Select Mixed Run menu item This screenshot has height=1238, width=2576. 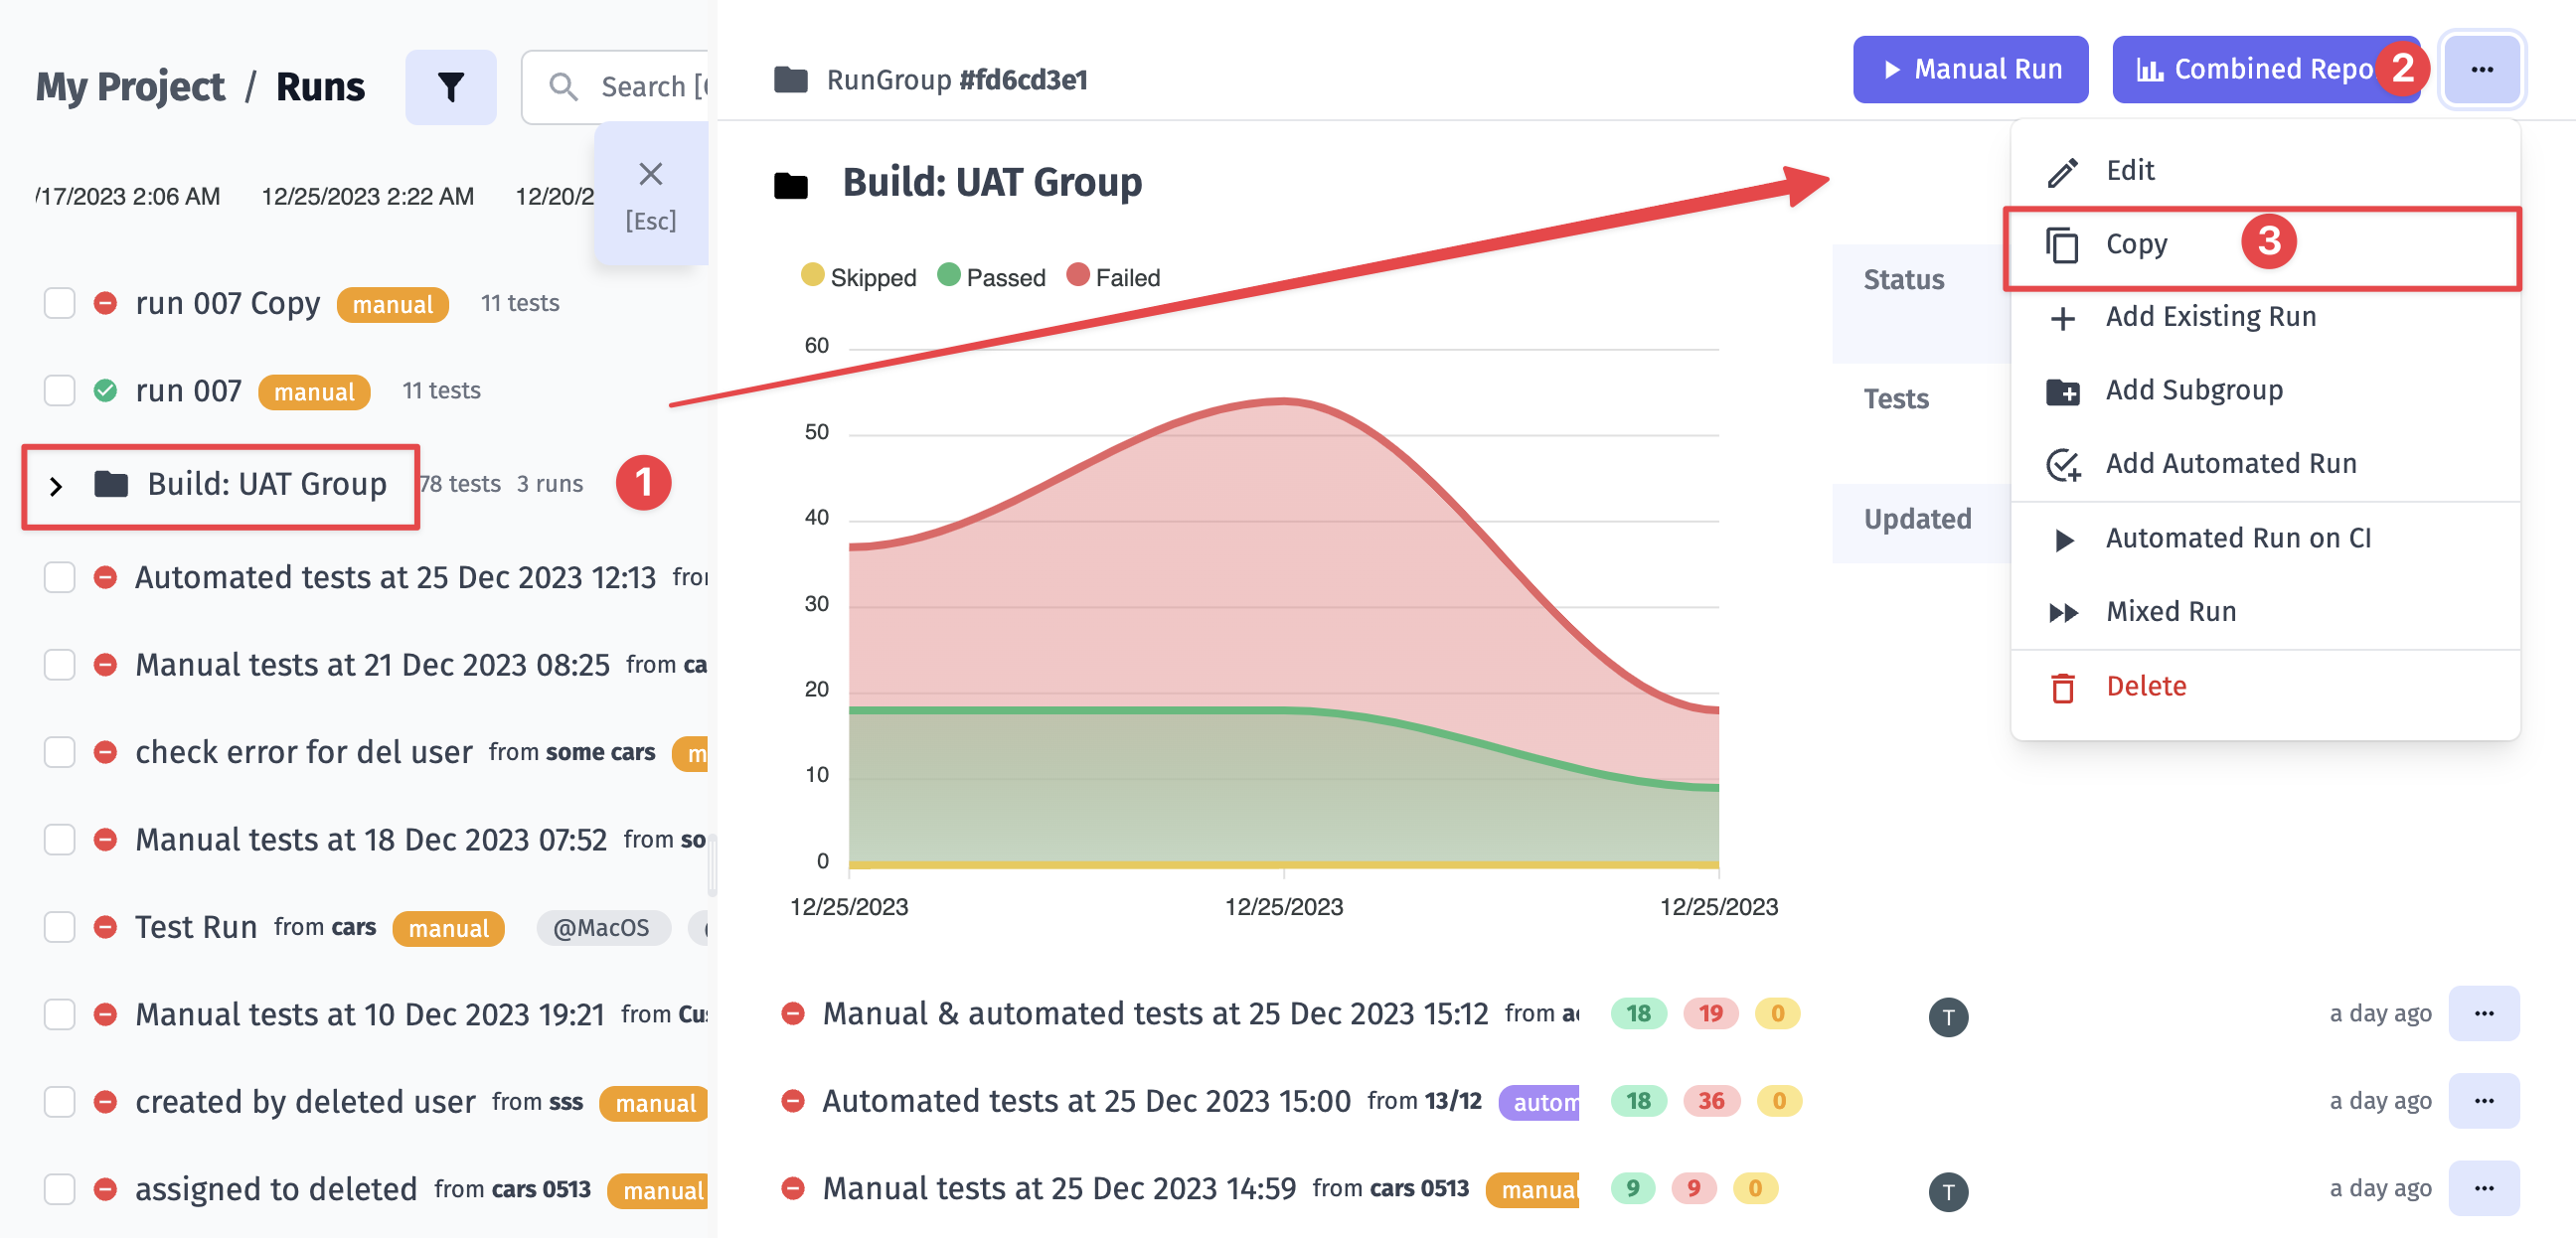click(x=2265, y=612)
